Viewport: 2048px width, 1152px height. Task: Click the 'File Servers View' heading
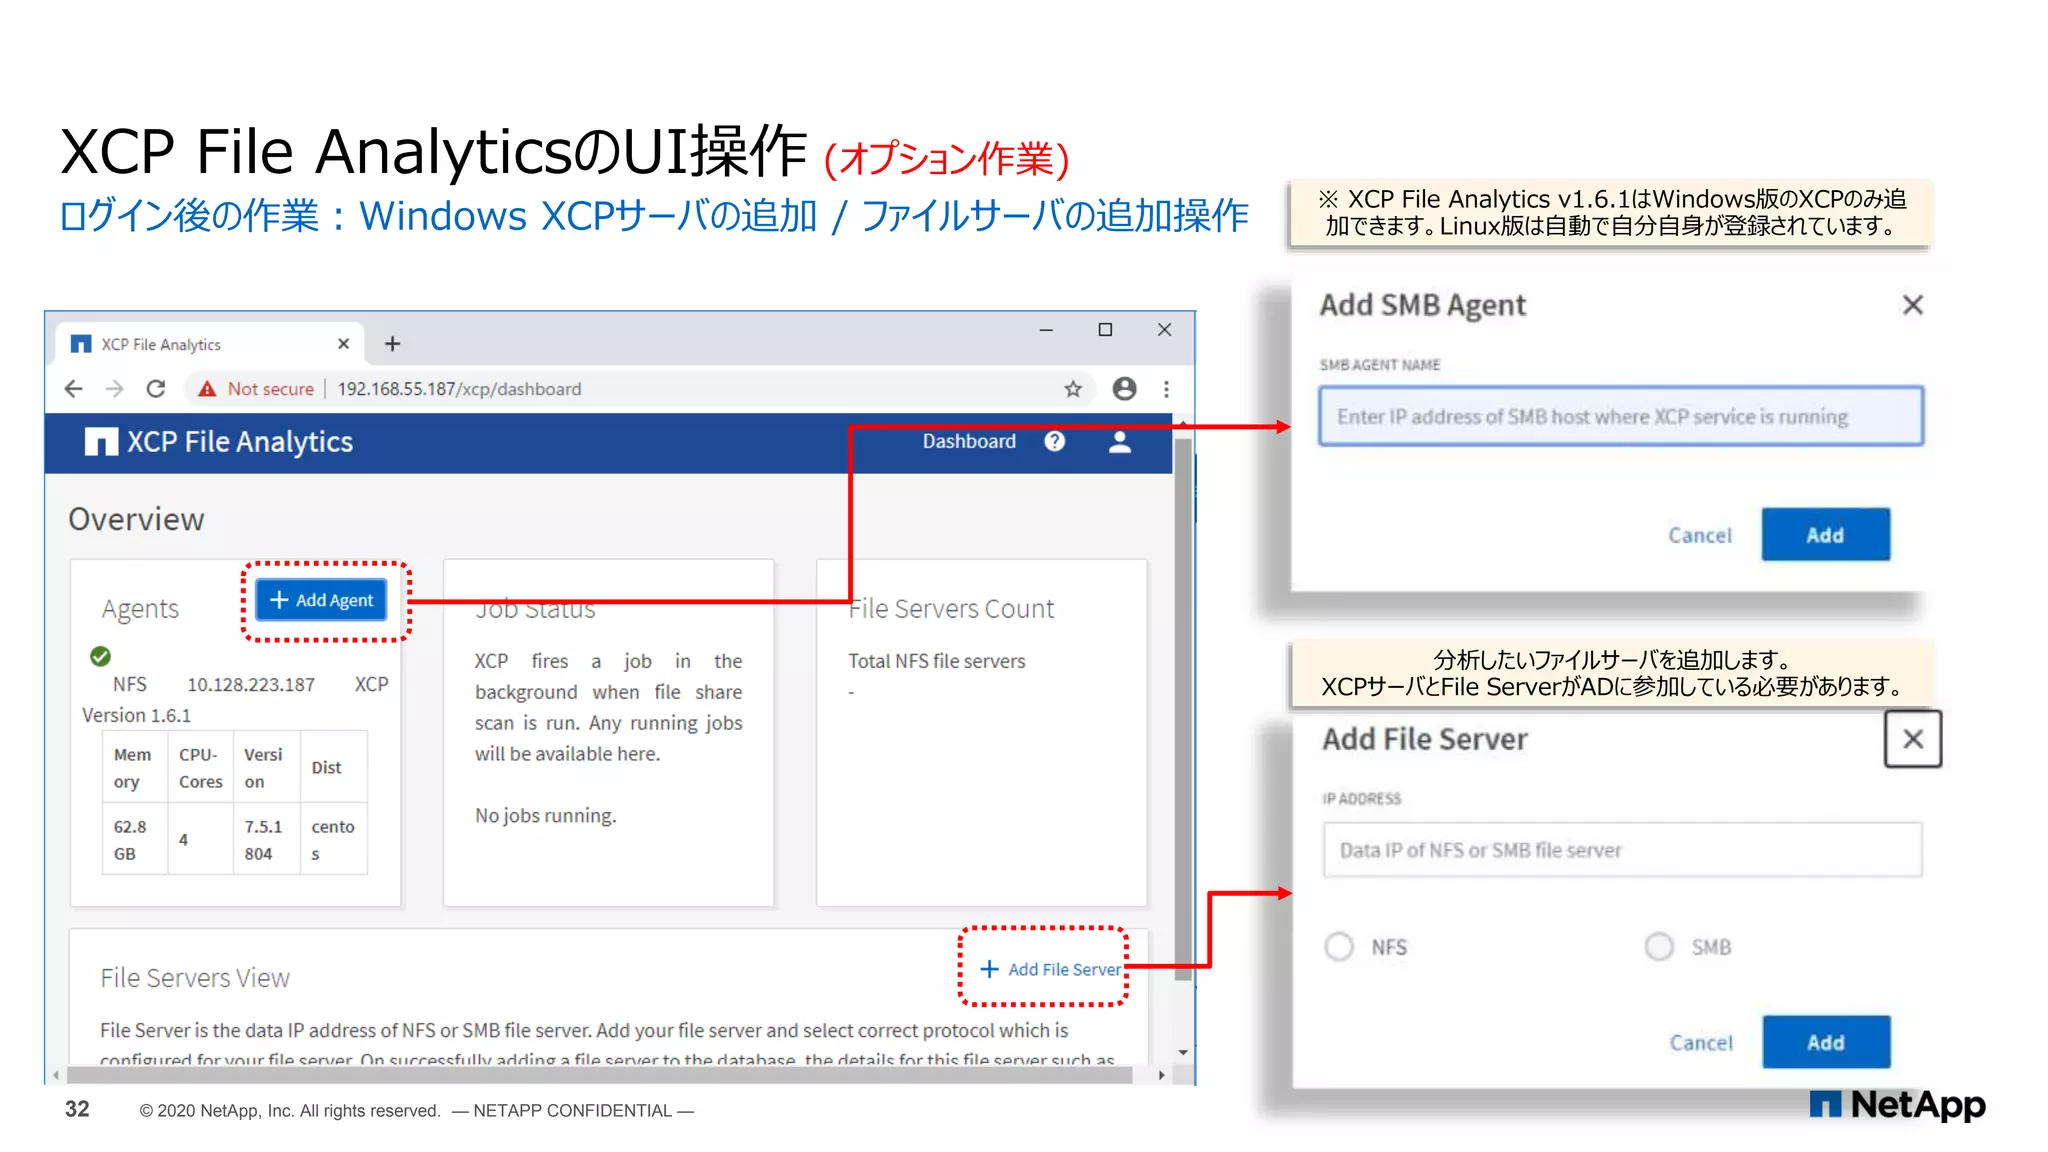coord(195,978)
